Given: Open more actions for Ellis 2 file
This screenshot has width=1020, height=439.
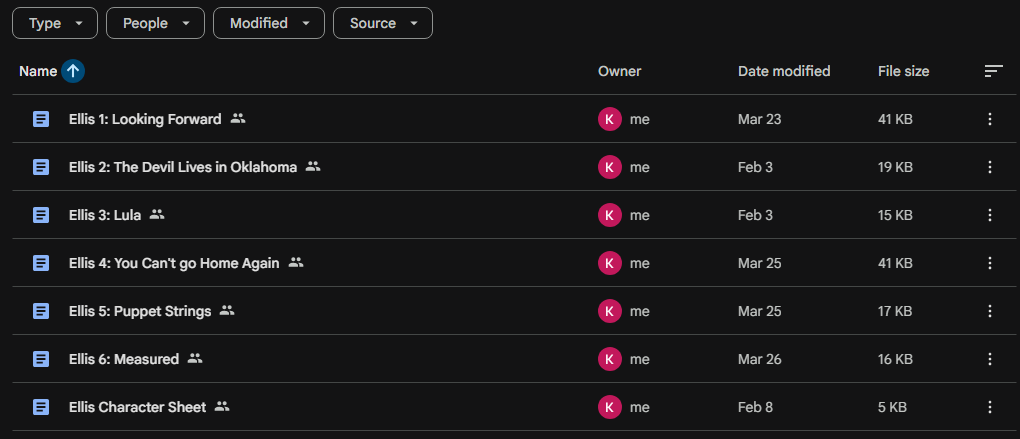Looking at the screenshot, I should (990, 167).
